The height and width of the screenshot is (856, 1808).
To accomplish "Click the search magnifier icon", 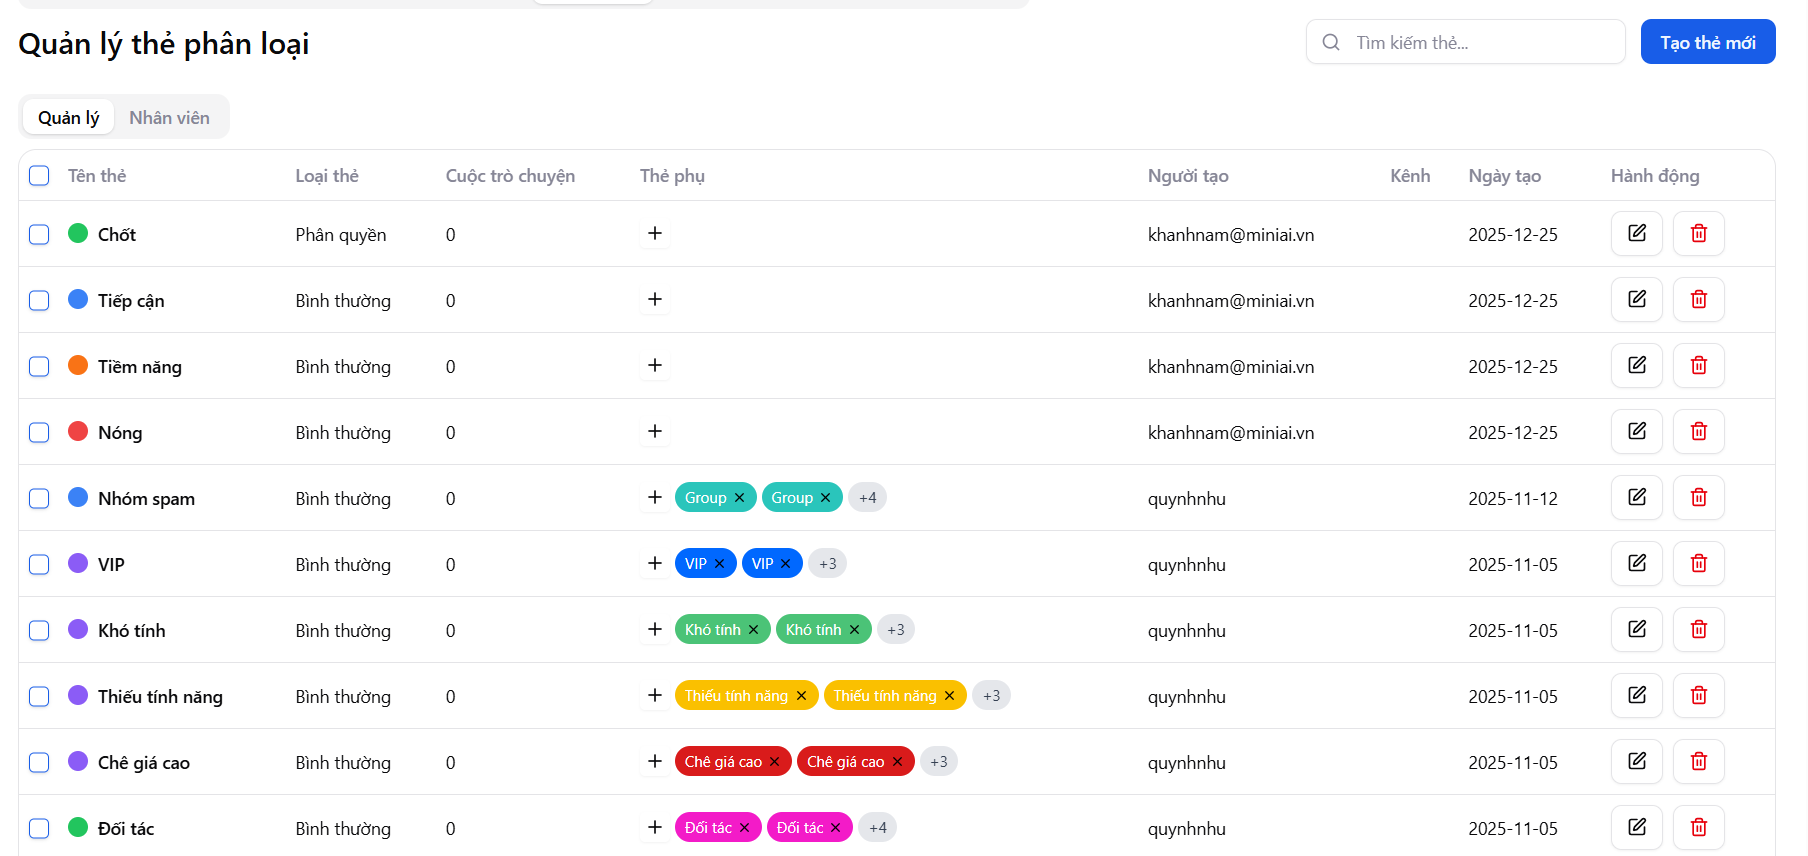I will (1331, 43).
